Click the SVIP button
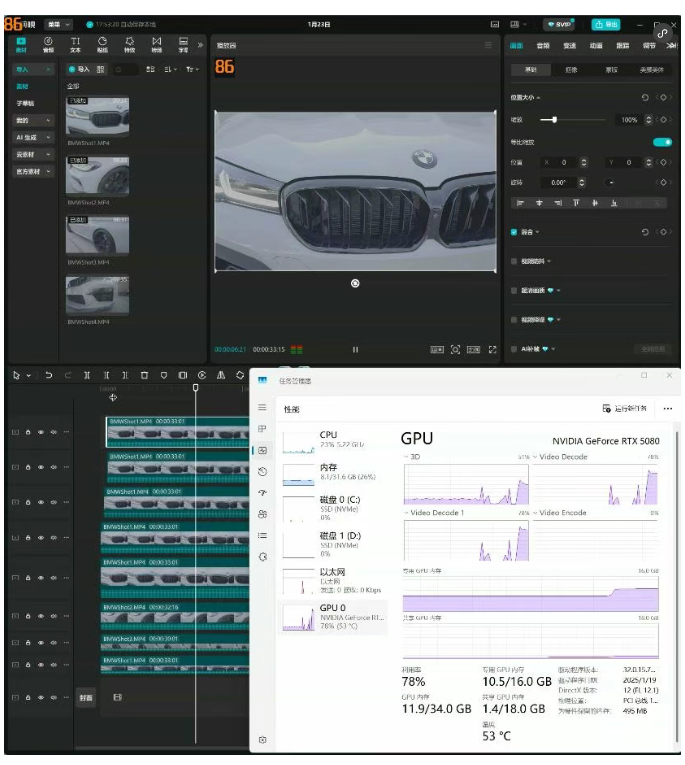The image size is (685, 765). tap(559, 24)
